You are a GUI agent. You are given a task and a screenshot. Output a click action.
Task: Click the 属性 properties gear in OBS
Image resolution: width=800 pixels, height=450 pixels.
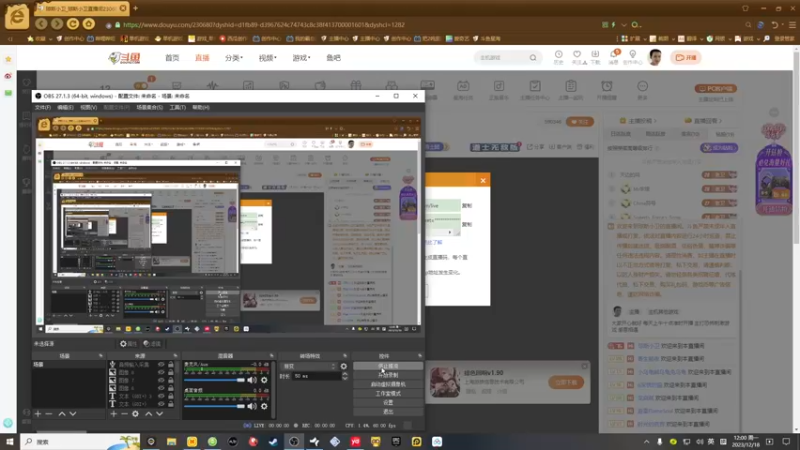128,344
